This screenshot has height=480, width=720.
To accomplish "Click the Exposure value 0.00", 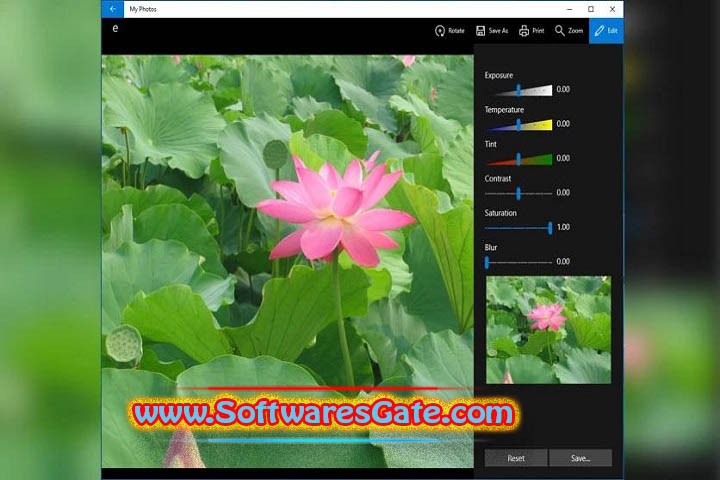I will [563, 89].
